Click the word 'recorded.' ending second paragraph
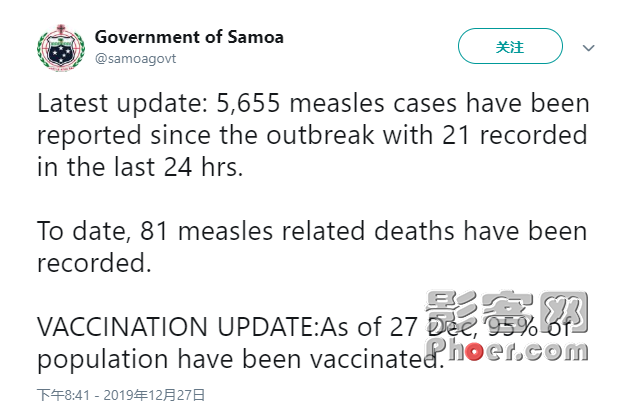The height and width of the screenshot is (406, 633). pyautogui.click(x=94, y=264)
